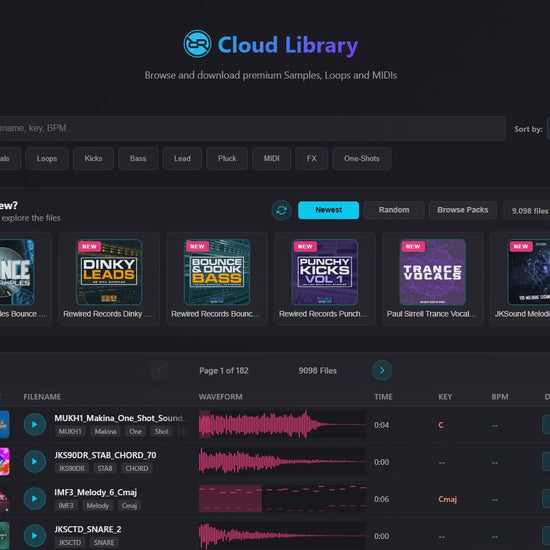
Task: Click the IMF3_Melody_6_Cmaj filename
Action: [95, 492]
